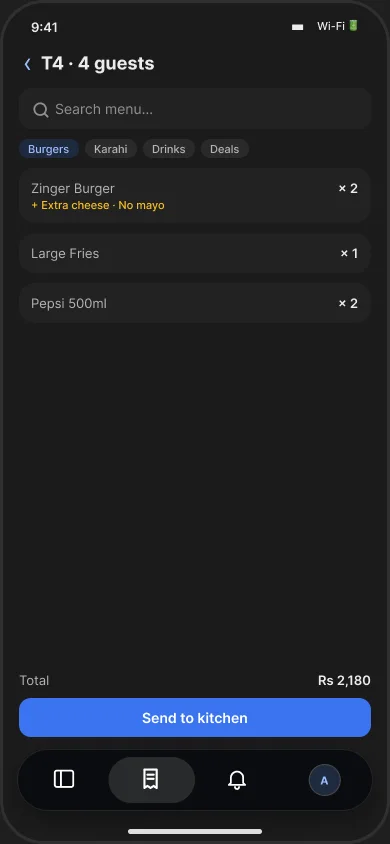The width and height of the screenshot is (390, 844).
Task: Tap the Zinger Burger quantity × 2
Action: point(348,188)
